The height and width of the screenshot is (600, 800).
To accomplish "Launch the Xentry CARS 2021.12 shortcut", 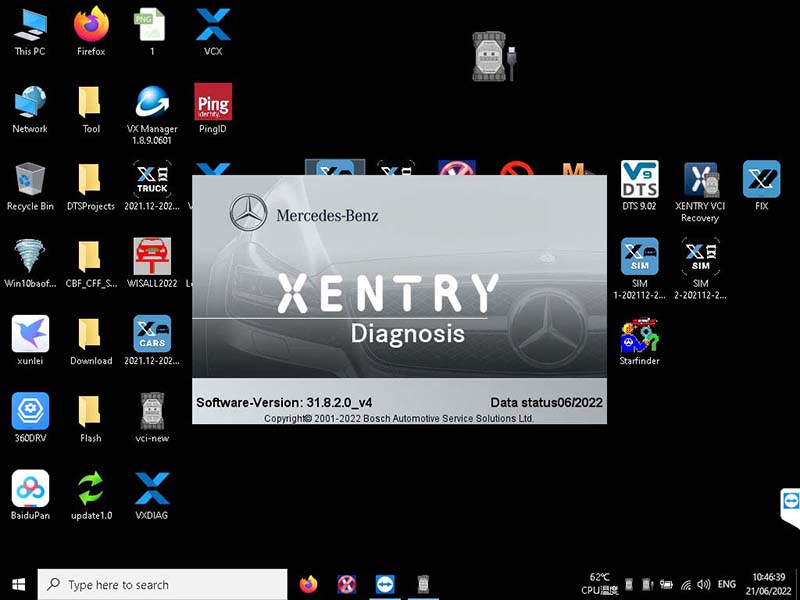I will 152,340.
